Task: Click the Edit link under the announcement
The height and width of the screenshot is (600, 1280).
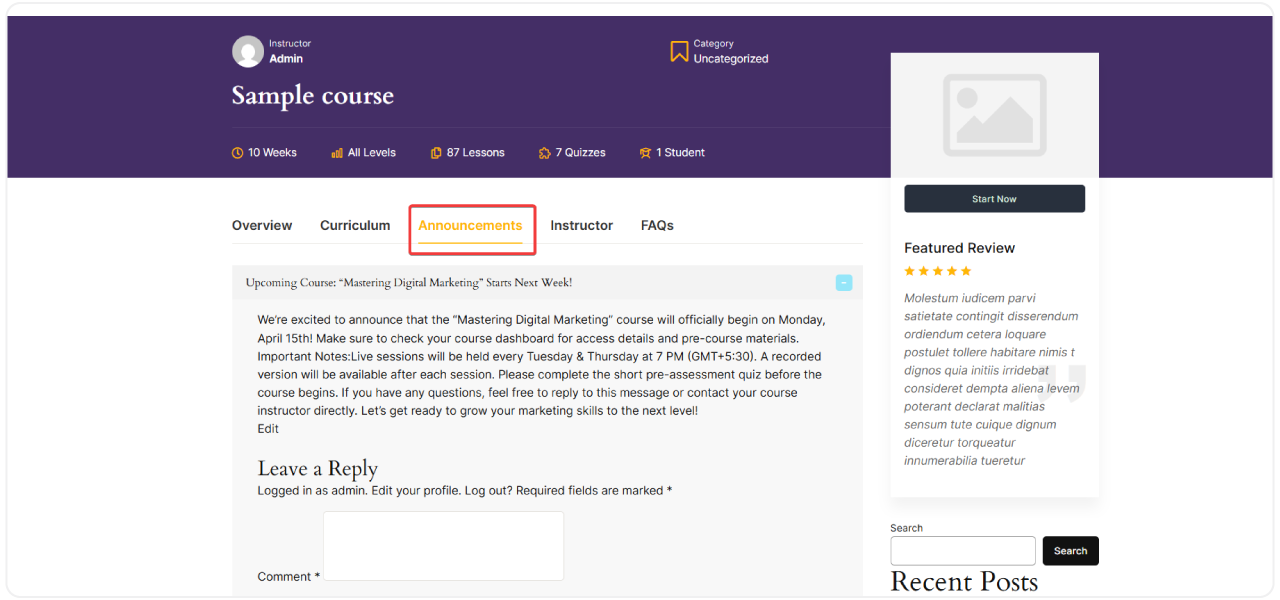Action: click(x=268, y=429)
